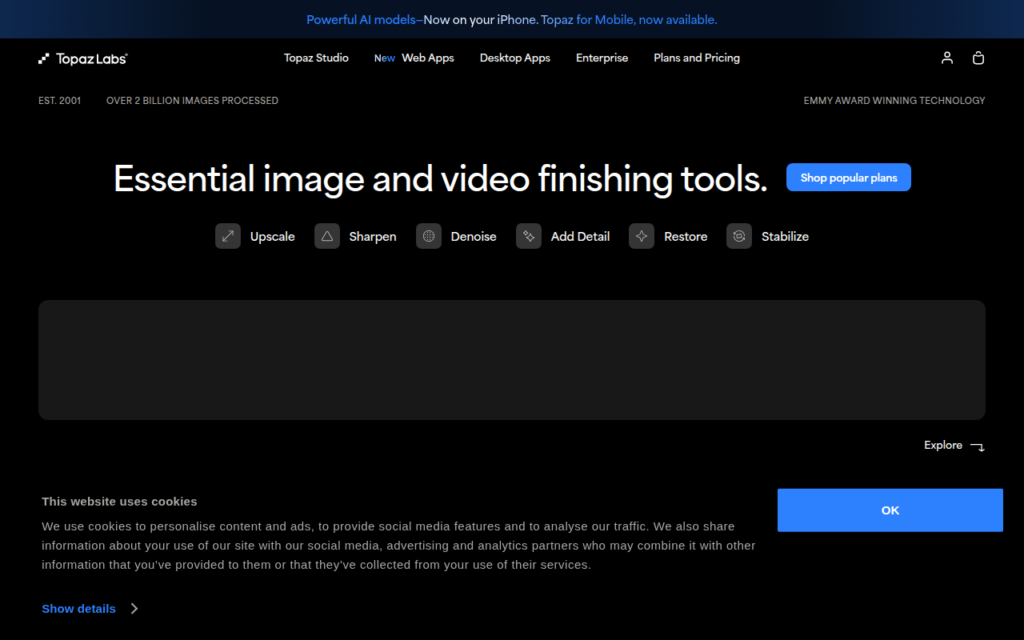Click the Add Detail sparkle icon

point(529,236)
